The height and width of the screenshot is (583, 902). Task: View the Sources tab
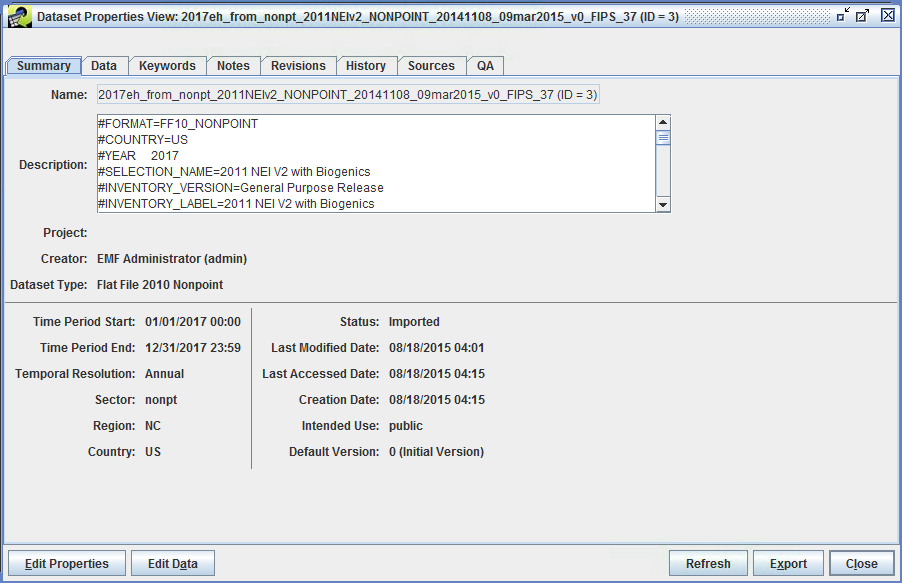pyautogui.click(x=431, y=65)
